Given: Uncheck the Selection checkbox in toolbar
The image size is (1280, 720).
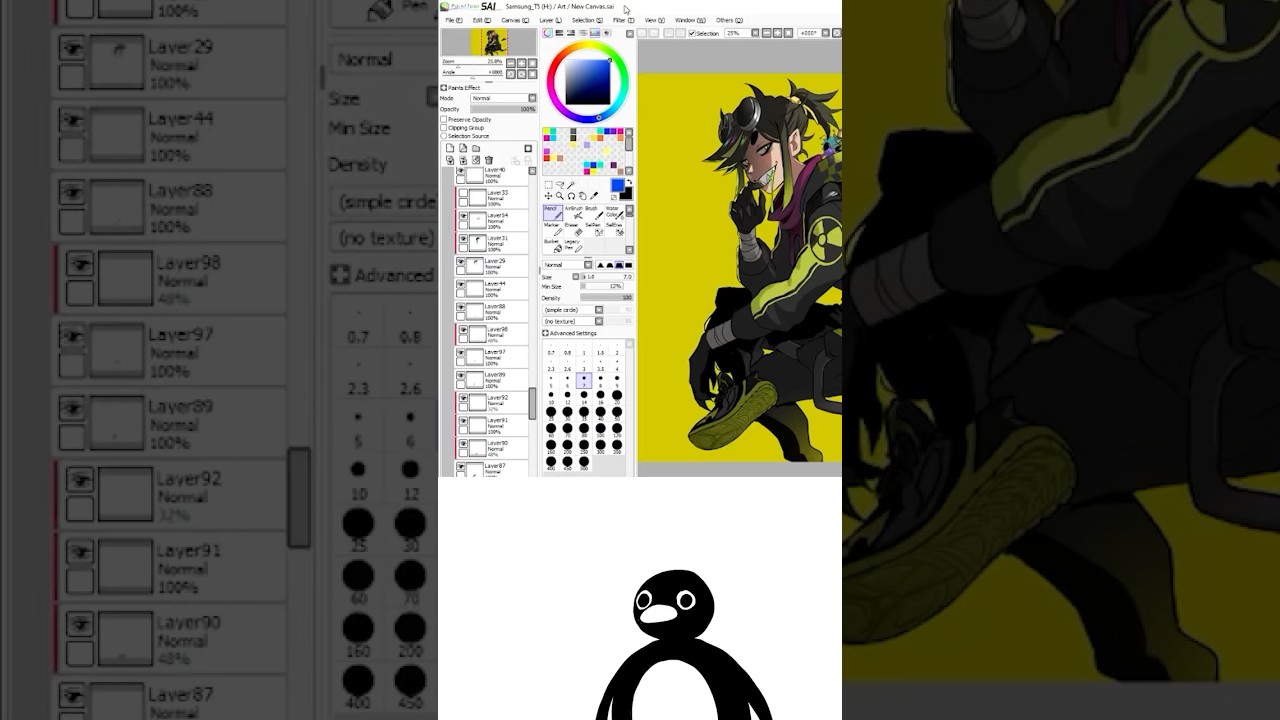Looking at the screenshot, I should pos(692,33).
